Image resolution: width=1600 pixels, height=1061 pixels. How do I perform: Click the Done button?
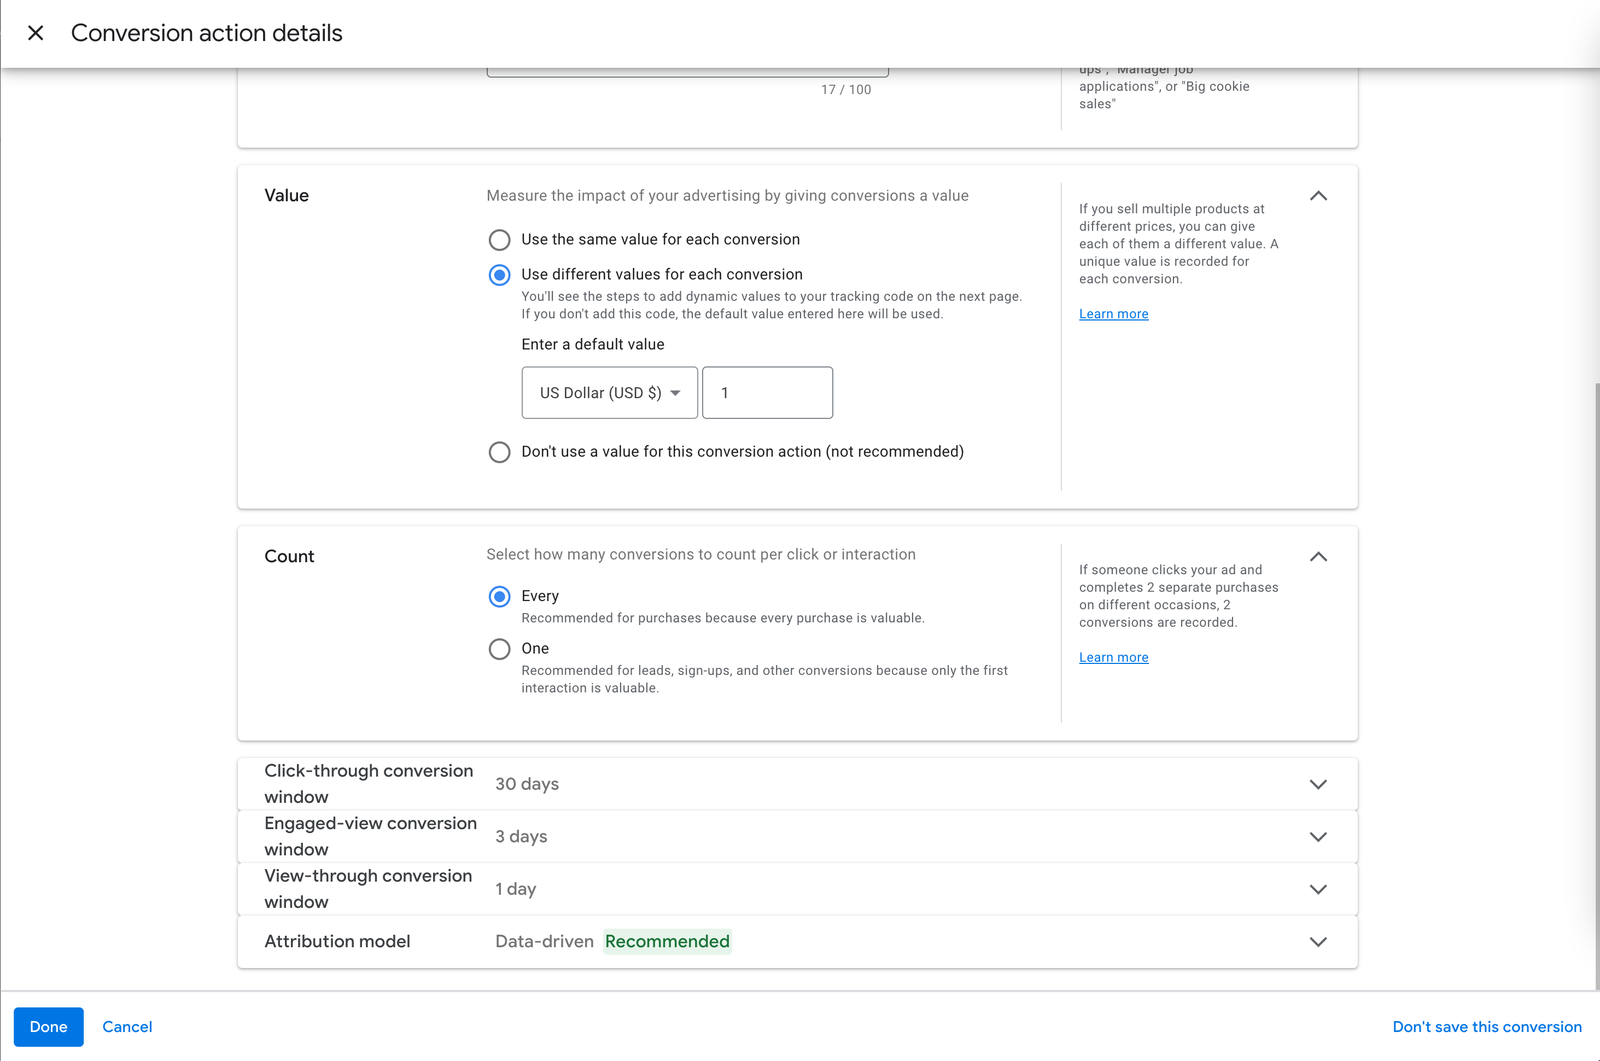48,1027
